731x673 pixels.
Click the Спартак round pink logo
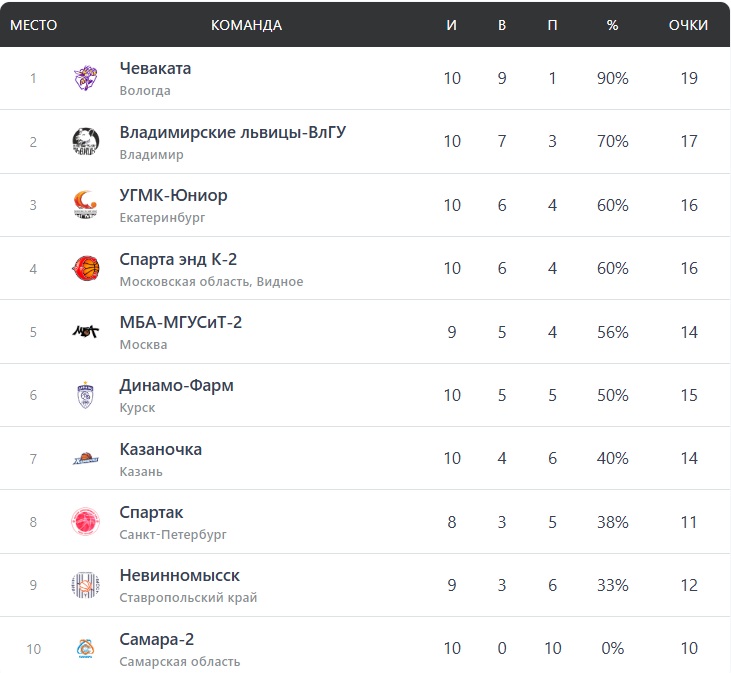pos(86,522)
